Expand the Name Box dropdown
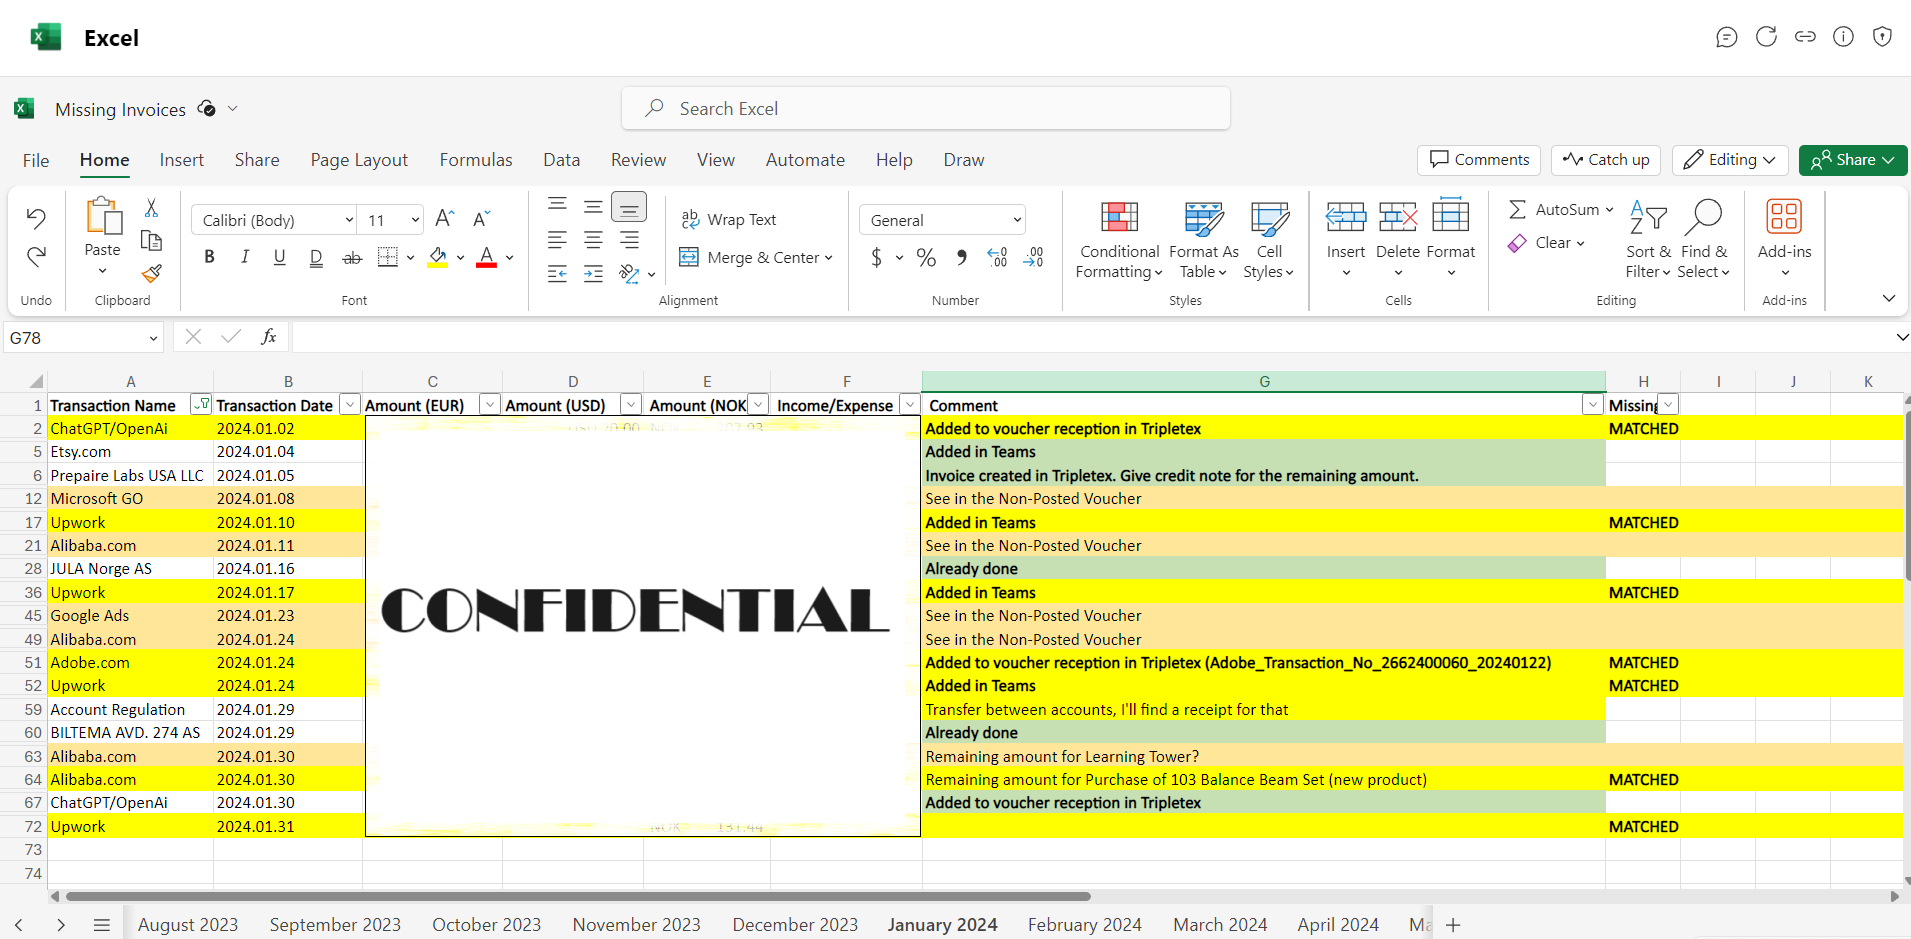1911x939 pixels. point(153,338)
